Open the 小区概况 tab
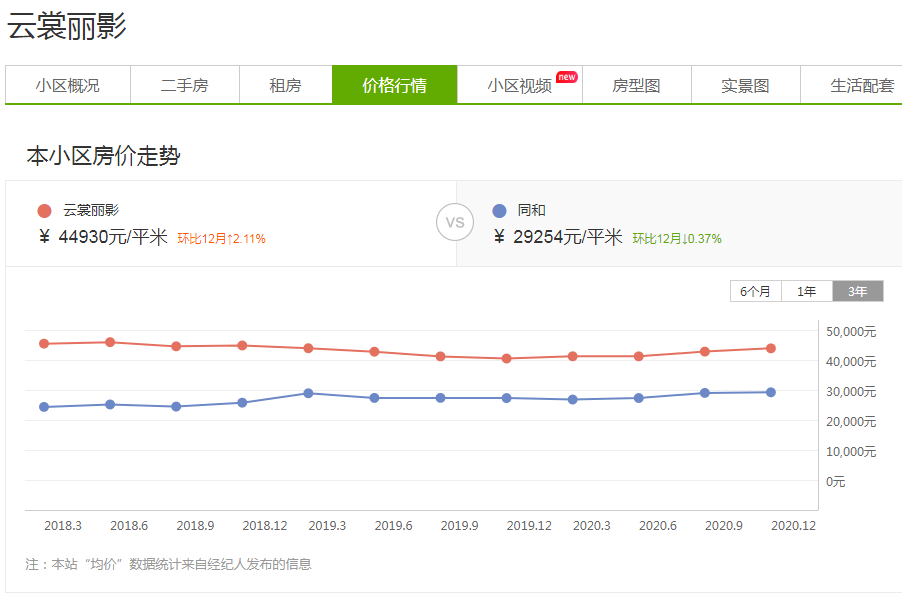 [68, 85]
